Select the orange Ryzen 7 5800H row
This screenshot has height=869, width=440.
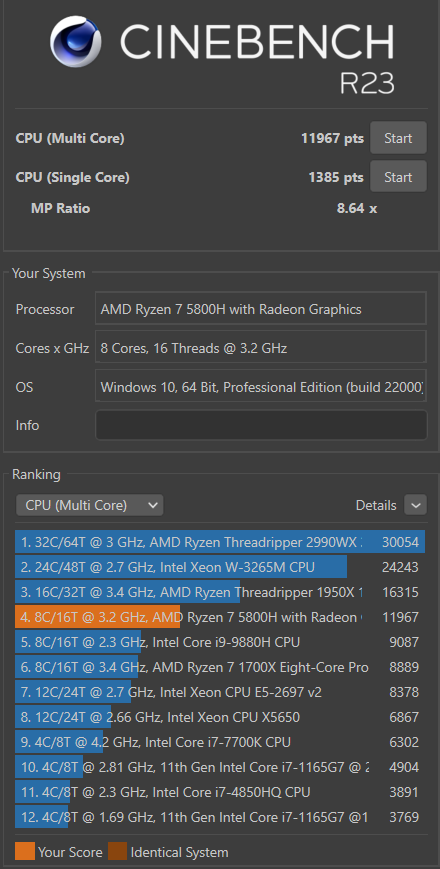pyautogui.click(x=220, y=617)
